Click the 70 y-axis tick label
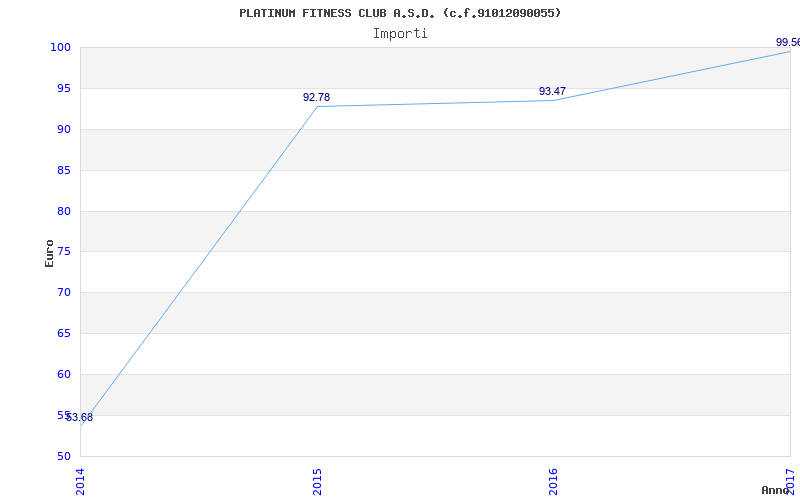 tap(63, 292)
